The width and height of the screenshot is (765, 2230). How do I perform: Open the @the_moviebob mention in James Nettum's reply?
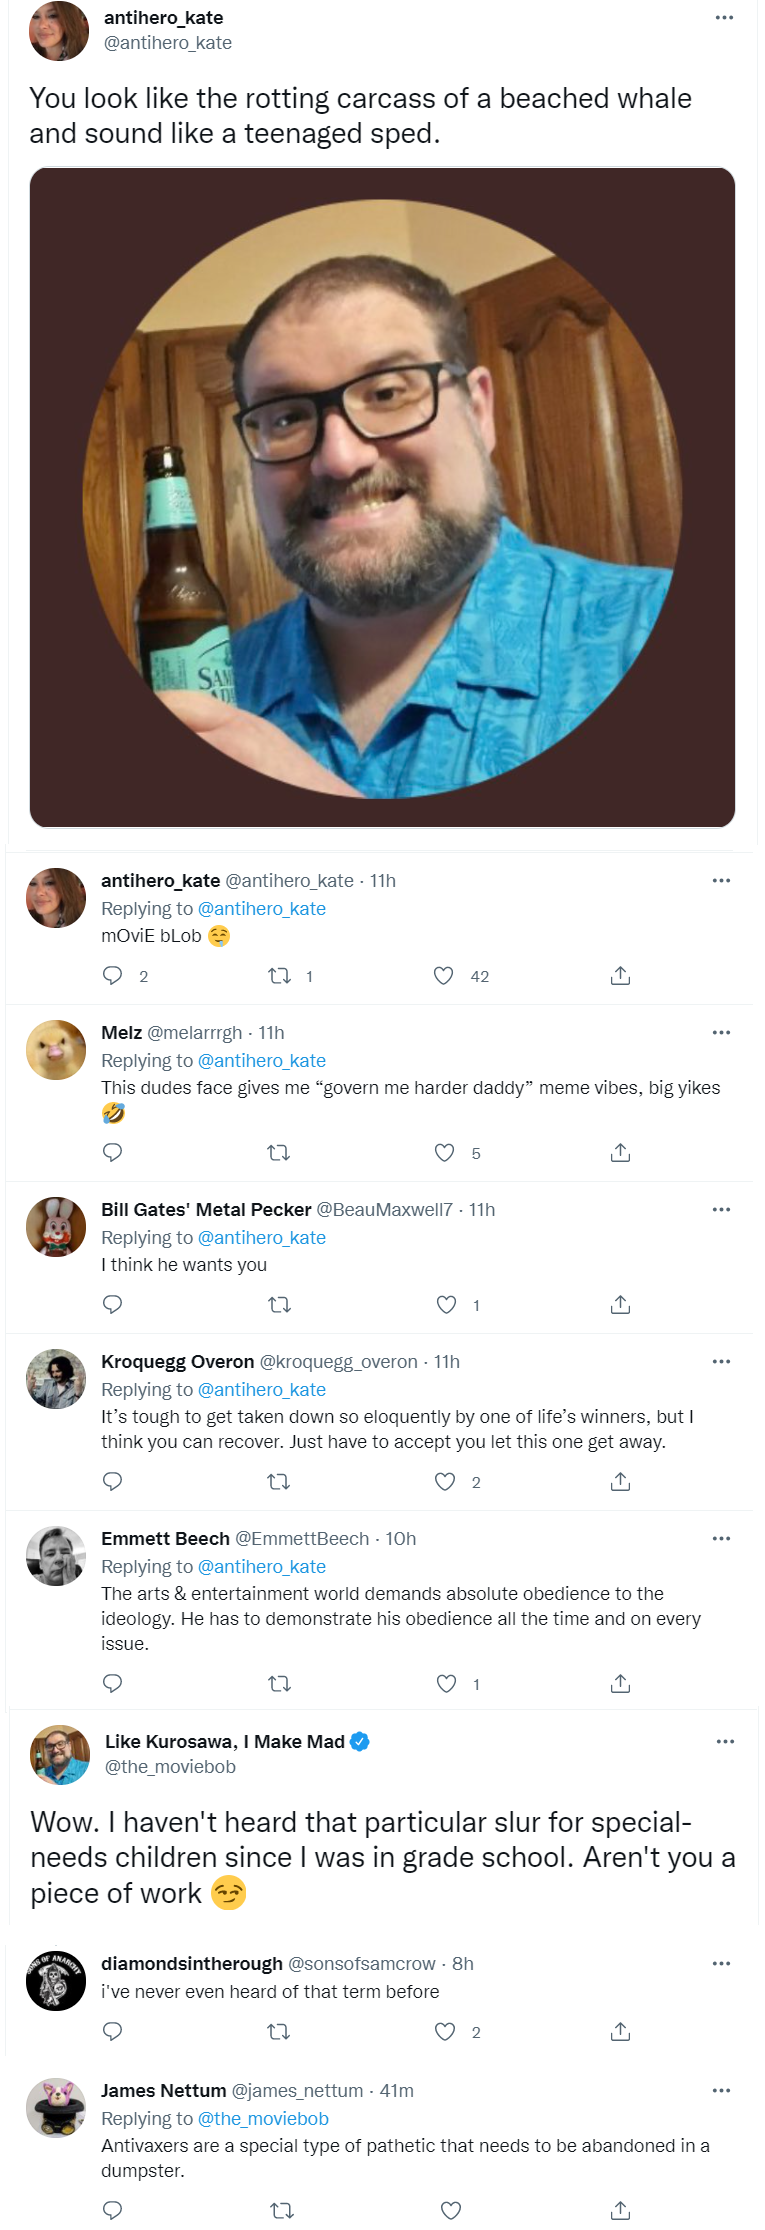263,2119
